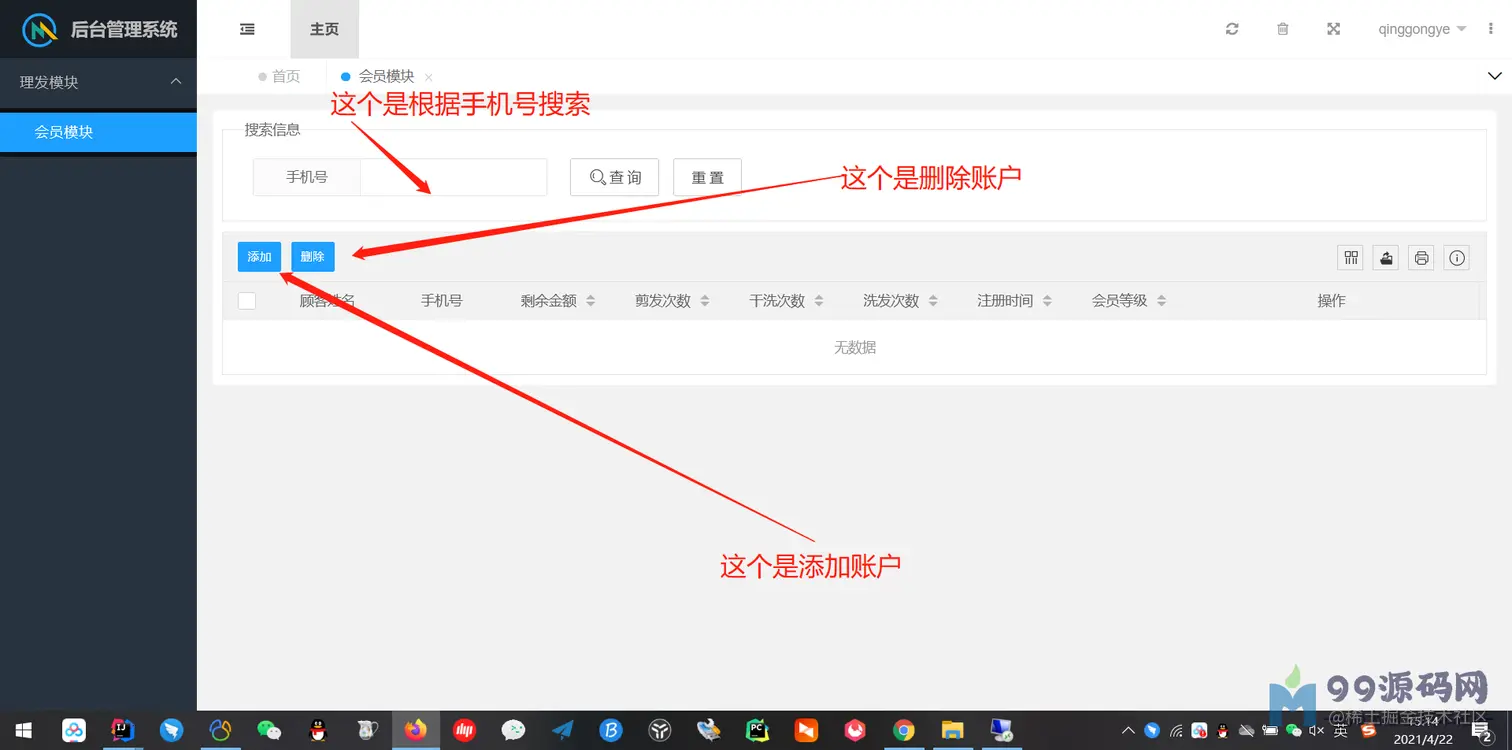Select 会员模块 in the sidebar
The height and width of the screenshot is (750, 1512).
click(98, 132)
